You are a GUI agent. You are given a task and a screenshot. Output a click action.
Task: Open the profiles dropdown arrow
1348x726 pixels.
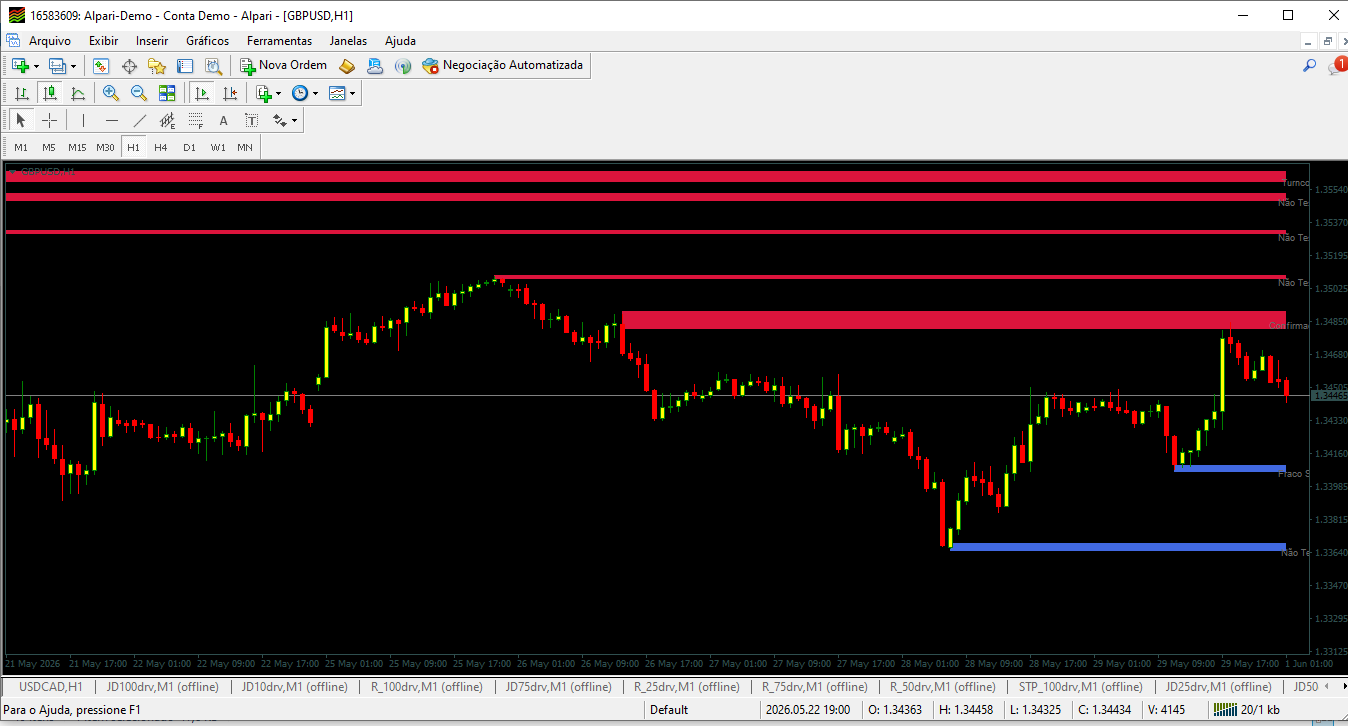click(x=73, y=66)
